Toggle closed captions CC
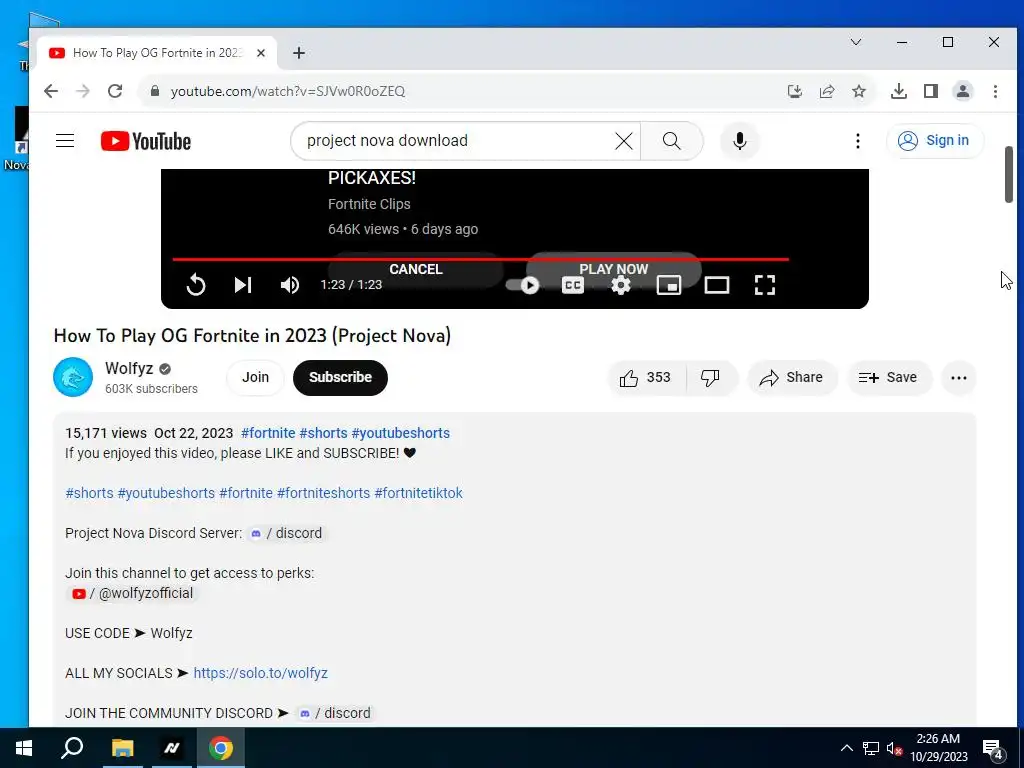The image size is (1024, 768). click(573, 285)
